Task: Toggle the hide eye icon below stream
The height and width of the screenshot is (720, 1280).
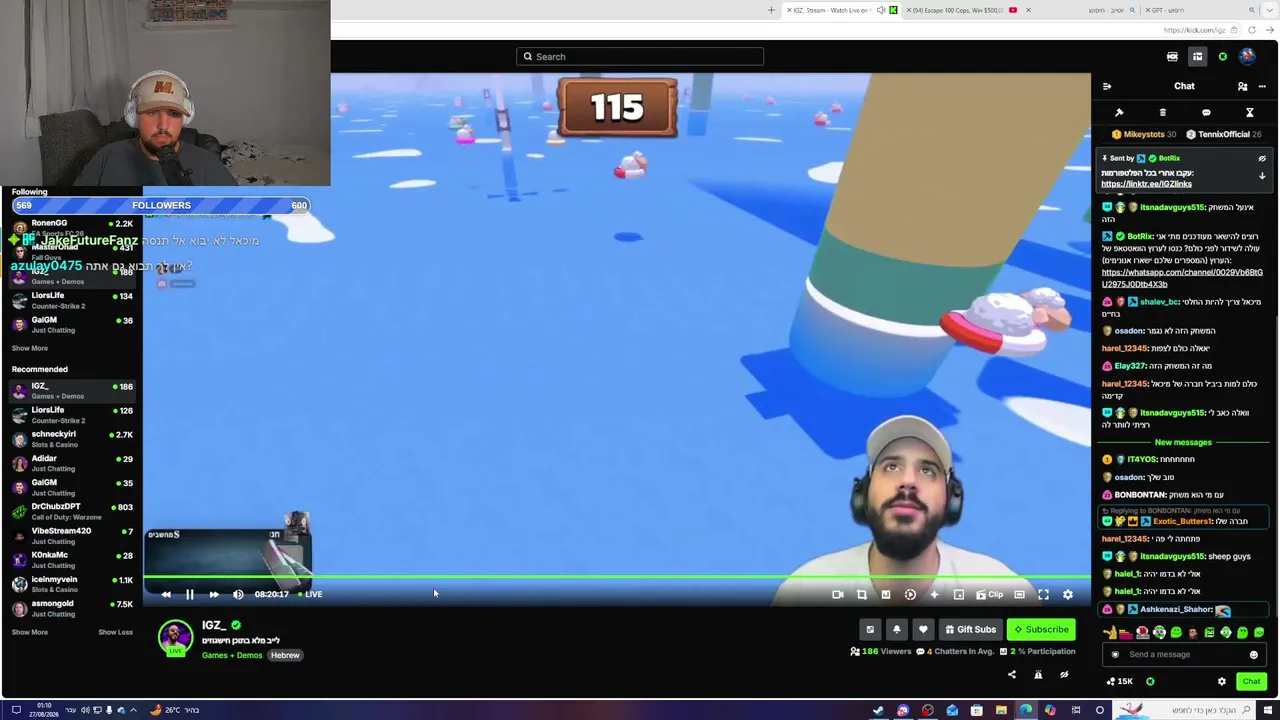Action: point(1064,674)
